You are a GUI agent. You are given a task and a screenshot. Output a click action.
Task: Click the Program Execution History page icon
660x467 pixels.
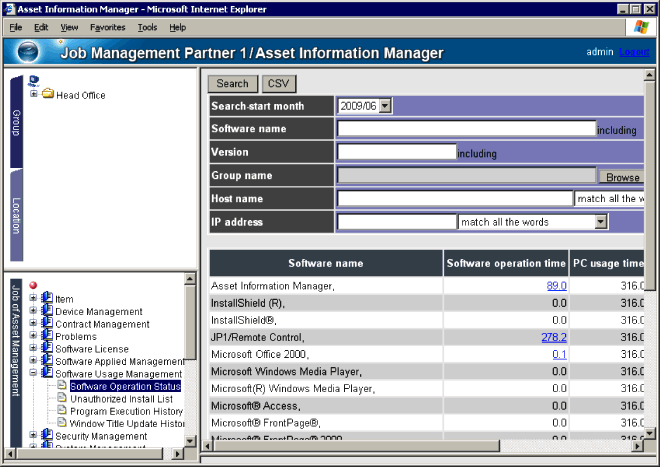[x=61, y=411]
